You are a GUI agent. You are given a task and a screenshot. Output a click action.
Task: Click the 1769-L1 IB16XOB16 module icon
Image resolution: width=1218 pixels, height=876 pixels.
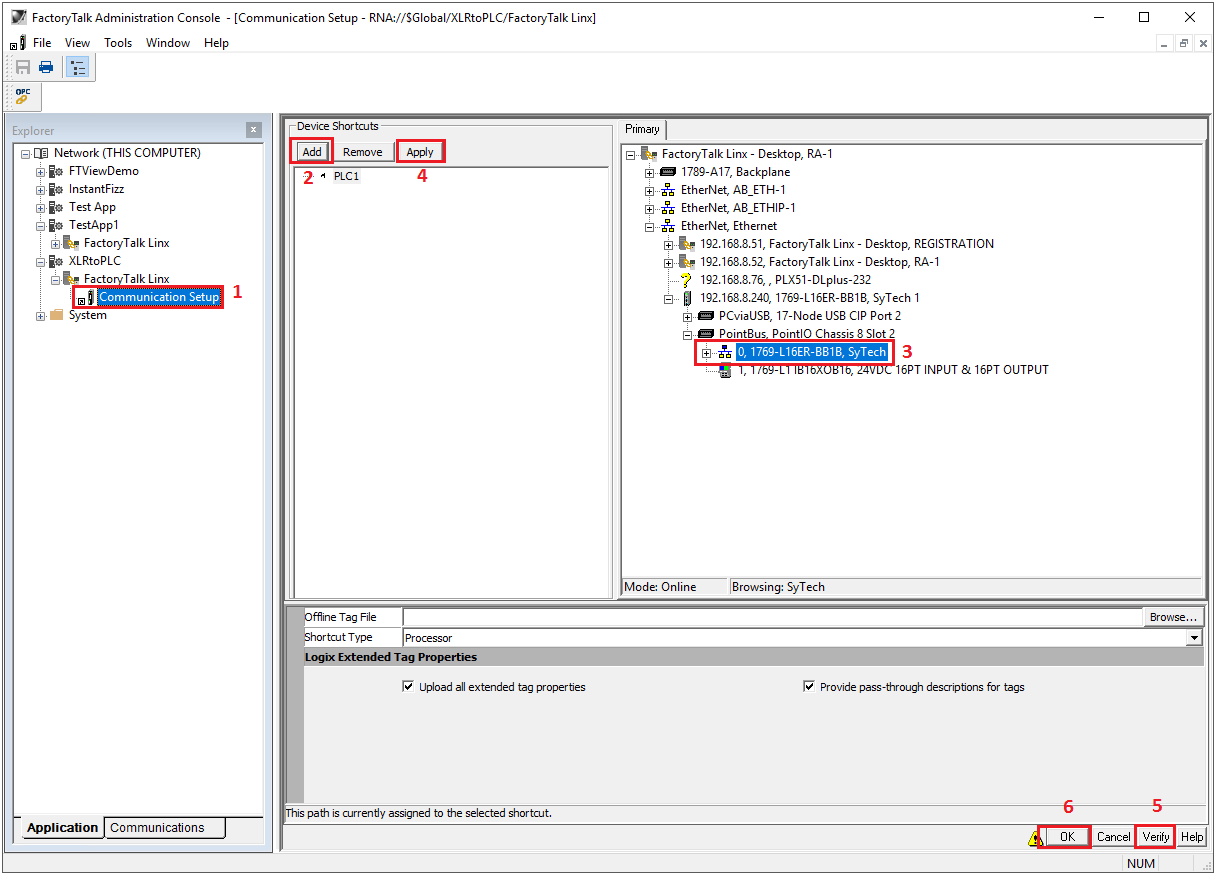coord(724,370)
